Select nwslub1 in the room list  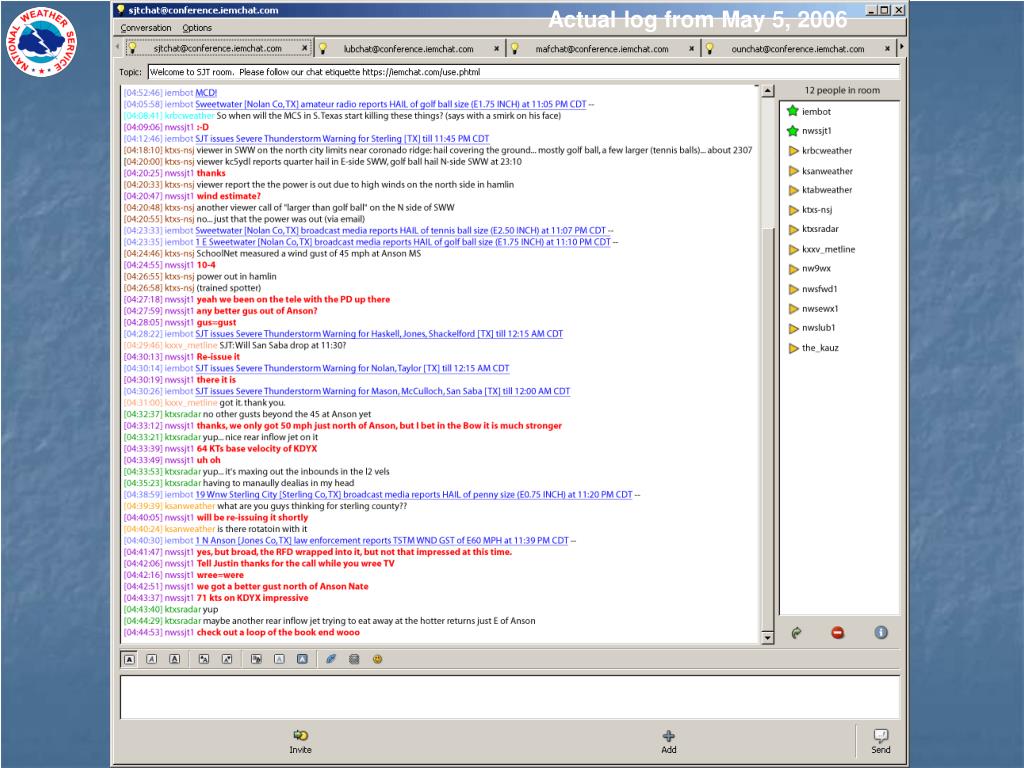(819, 328)
